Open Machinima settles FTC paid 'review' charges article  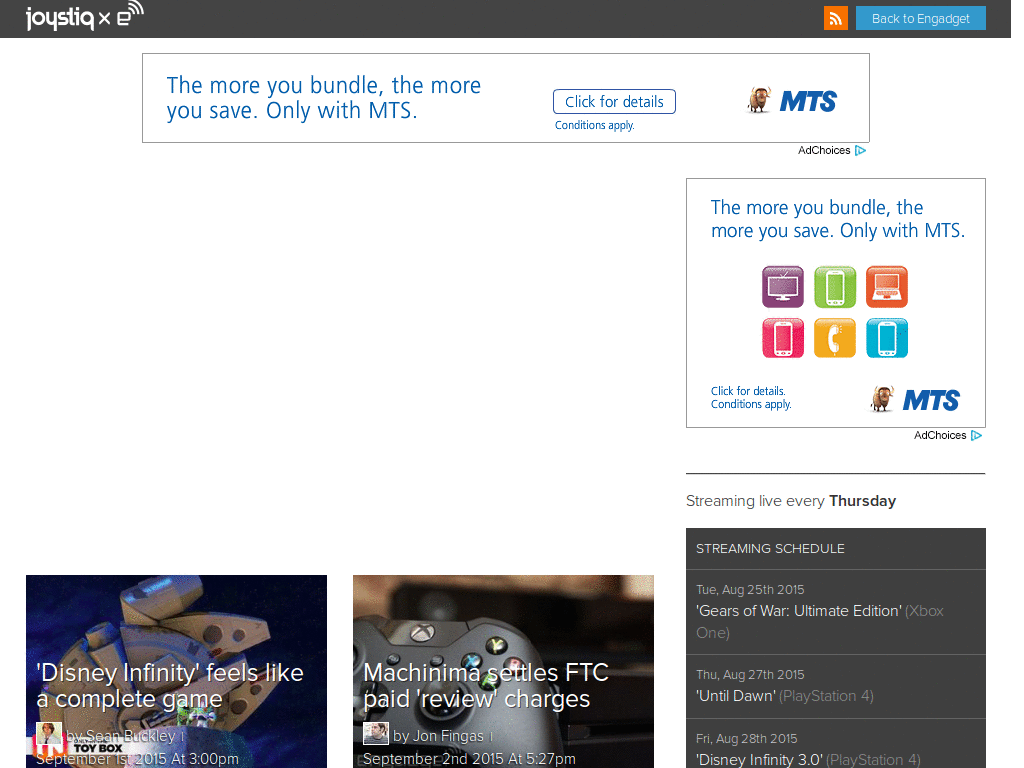click(486, 686)
